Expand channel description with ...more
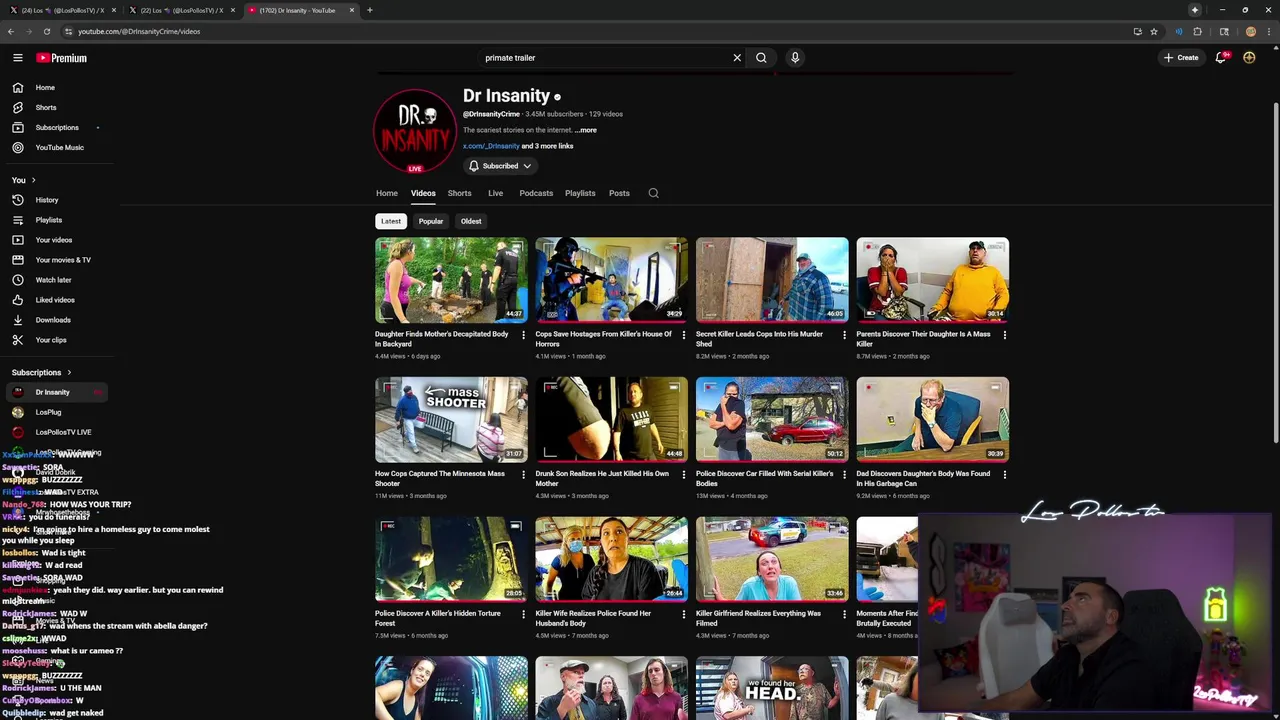Screen dimensions: 1280x720 click(586, 130)
